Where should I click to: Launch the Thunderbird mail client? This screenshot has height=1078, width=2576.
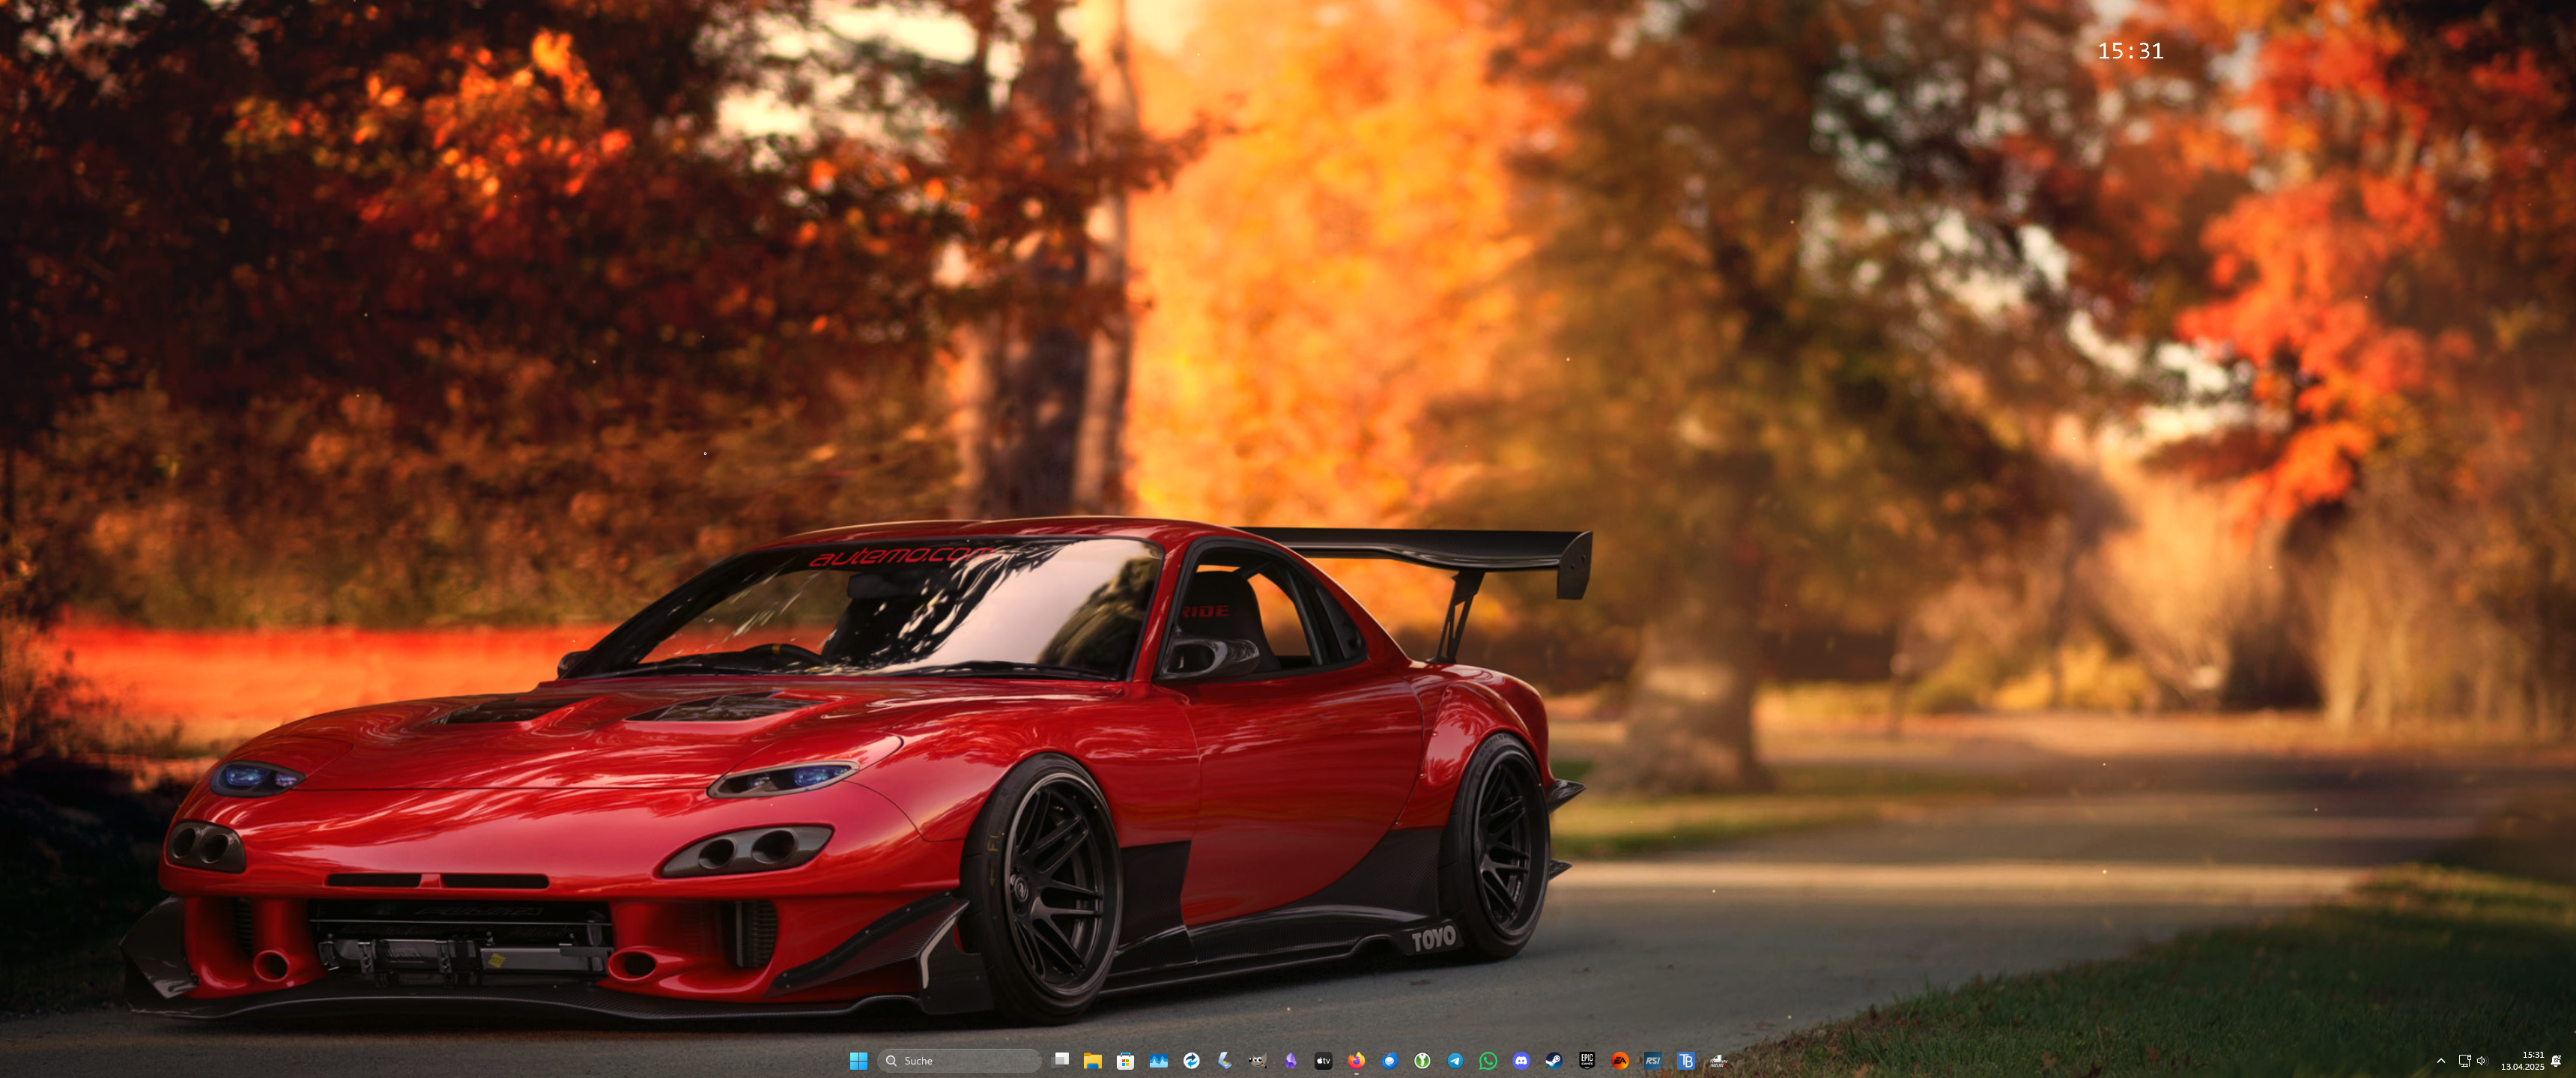1390,1062
